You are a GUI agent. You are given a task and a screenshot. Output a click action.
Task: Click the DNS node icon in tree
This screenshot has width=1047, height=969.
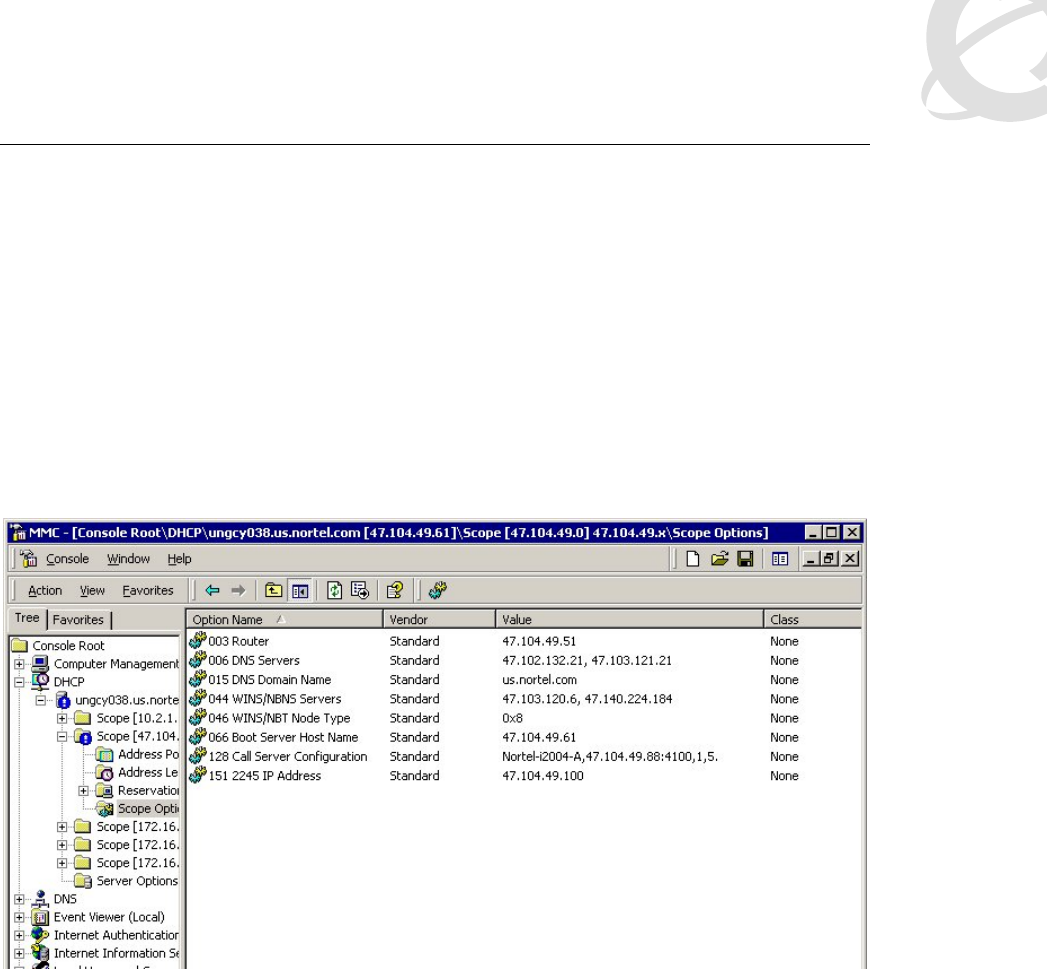41,898
